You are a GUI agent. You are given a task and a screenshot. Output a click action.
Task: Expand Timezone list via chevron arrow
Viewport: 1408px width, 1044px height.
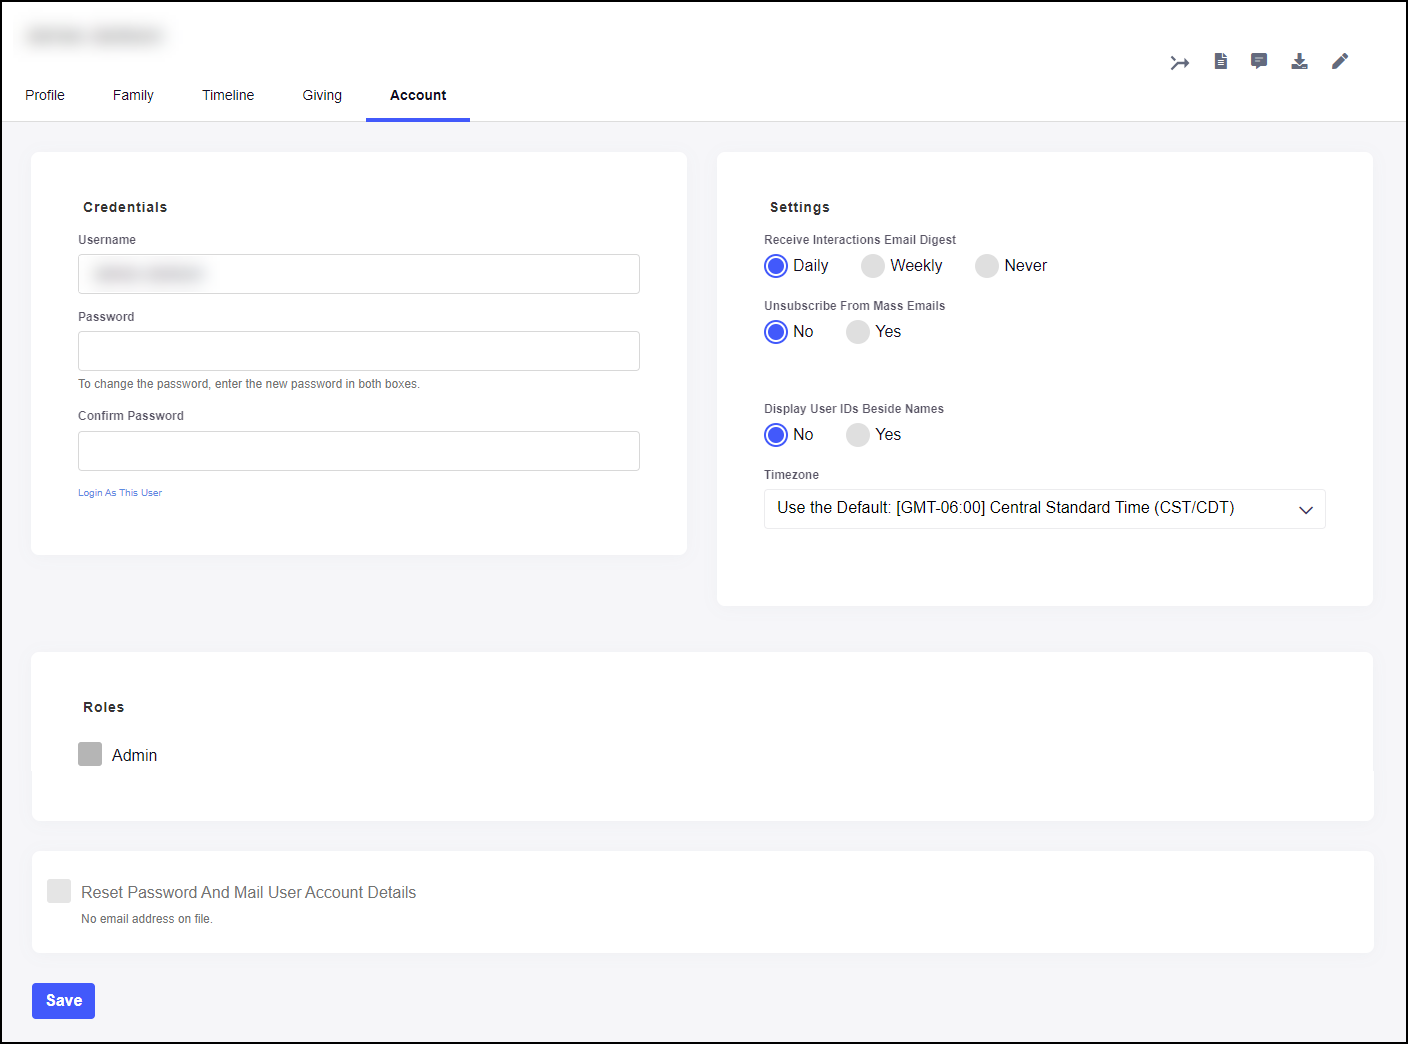(1305, 510)
